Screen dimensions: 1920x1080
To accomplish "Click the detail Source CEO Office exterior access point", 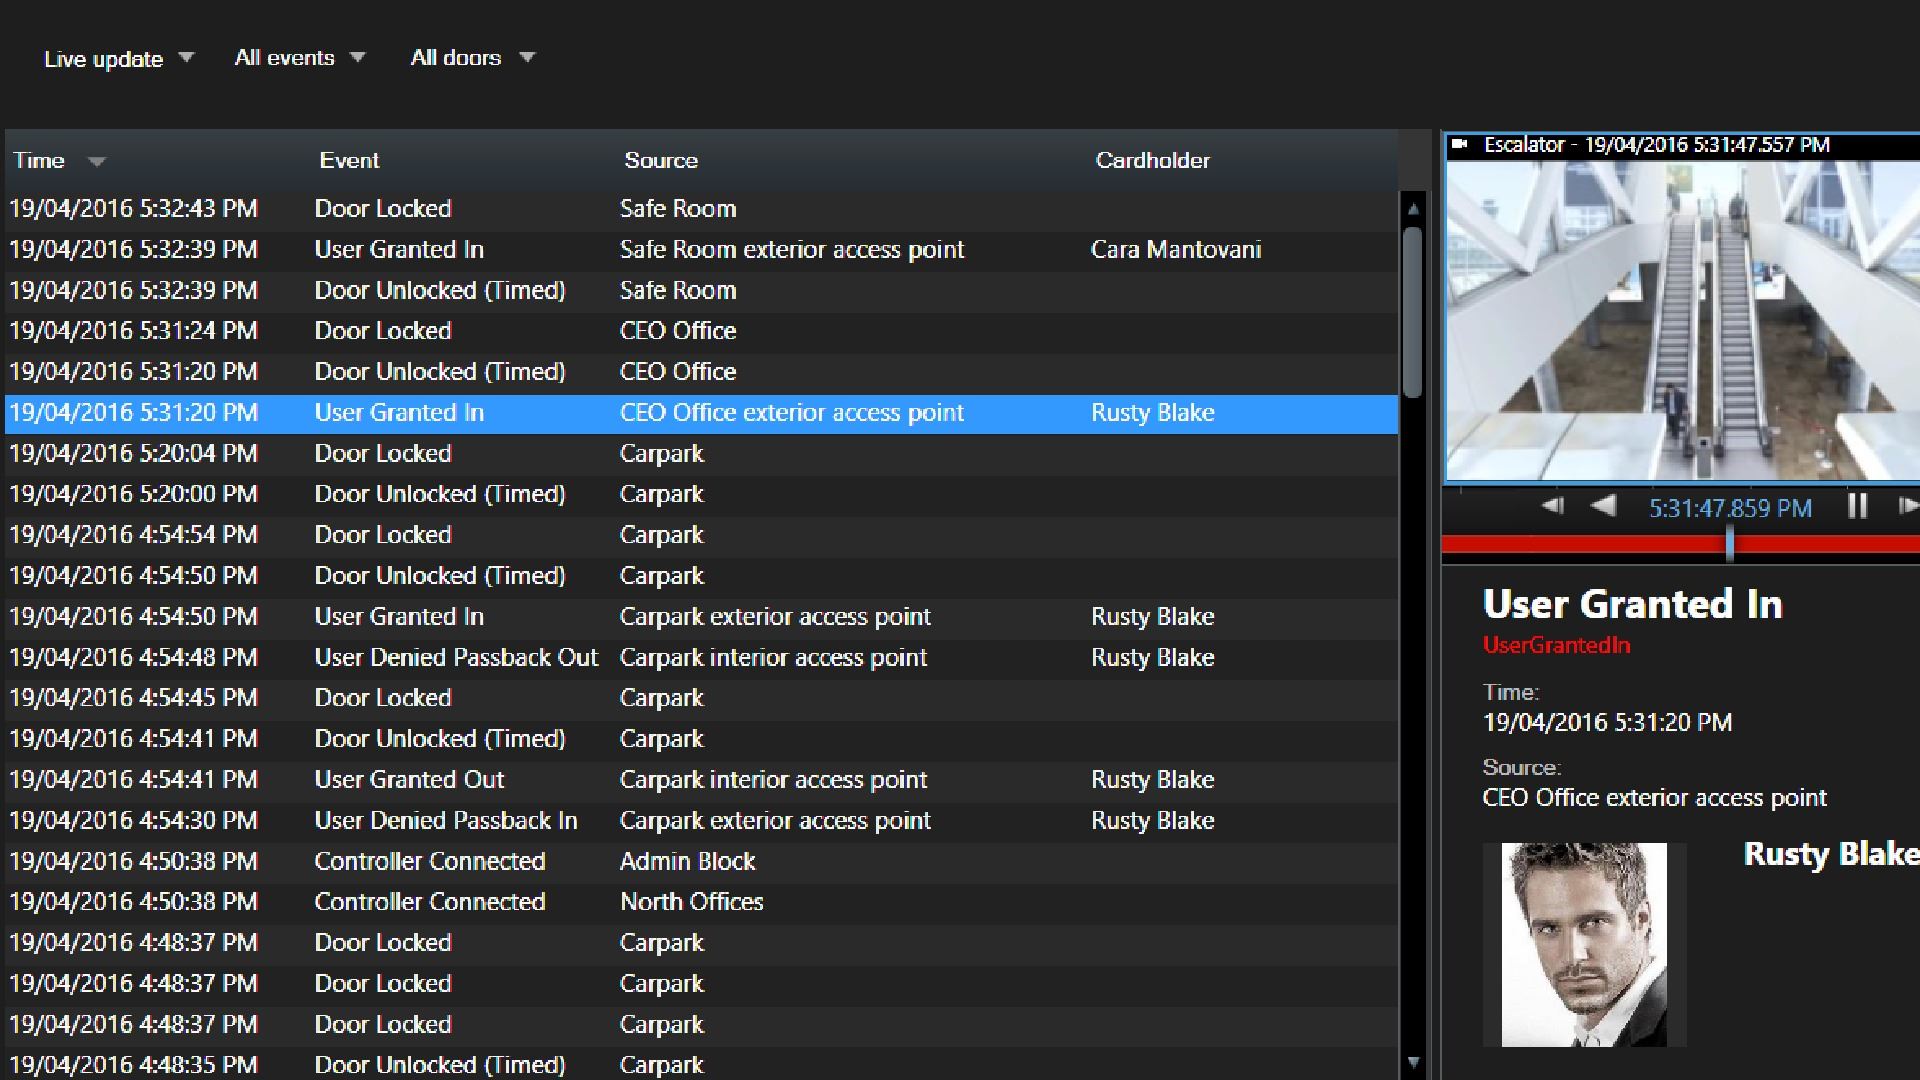I will tap(1654, 798).
